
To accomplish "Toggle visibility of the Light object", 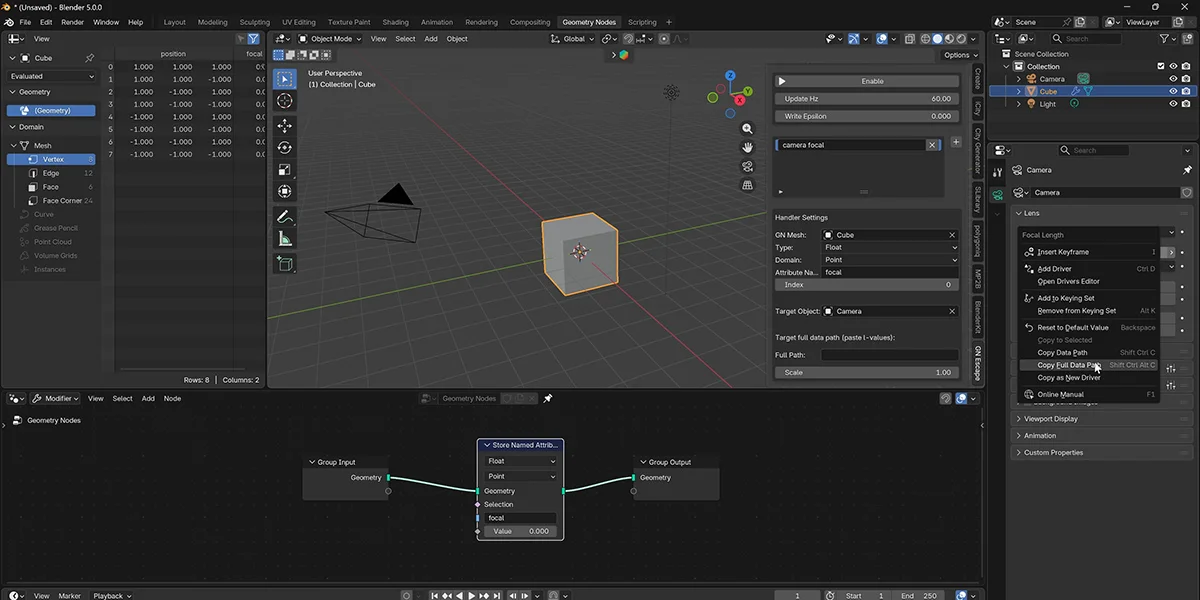I will click(x=1173, y=104).
